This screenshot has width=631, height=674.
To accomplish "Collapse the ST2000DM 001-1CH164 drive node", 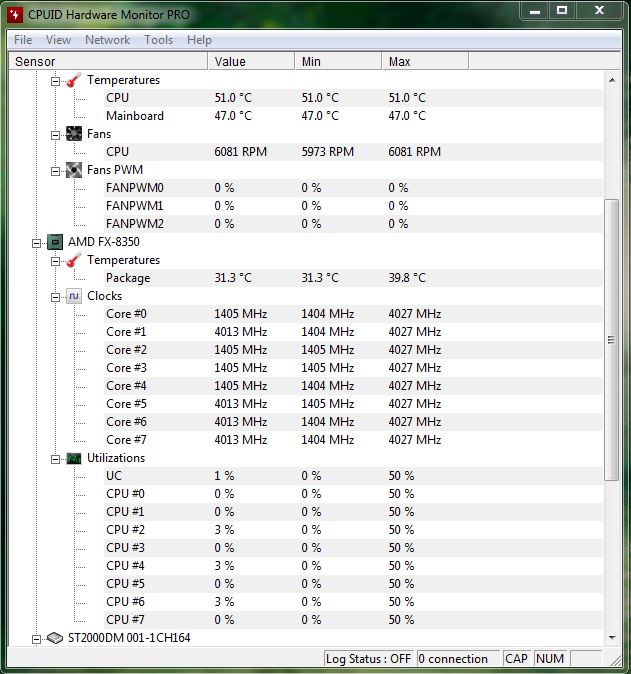I will [x=37, y=639].
